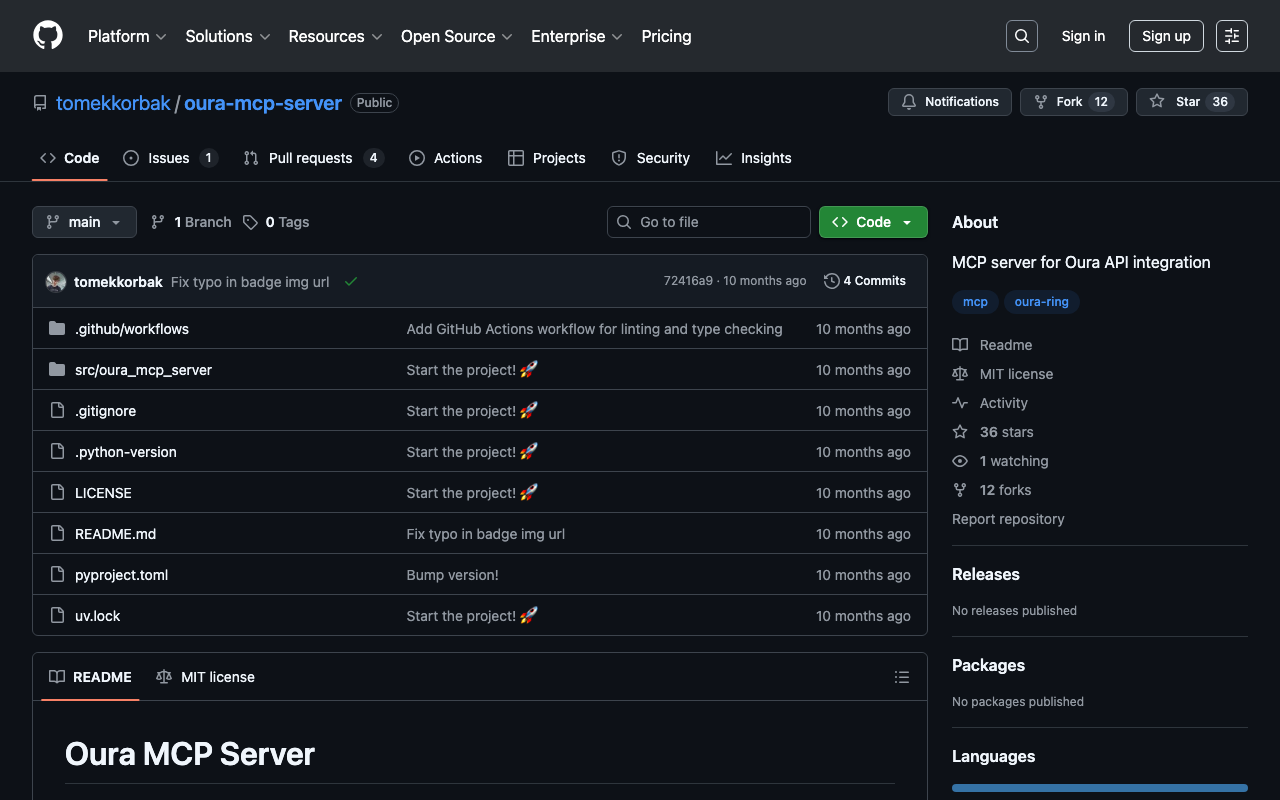Click the commit history clock icon
This screenshot has height=800, width=1280.
click(x=831, y=281)
